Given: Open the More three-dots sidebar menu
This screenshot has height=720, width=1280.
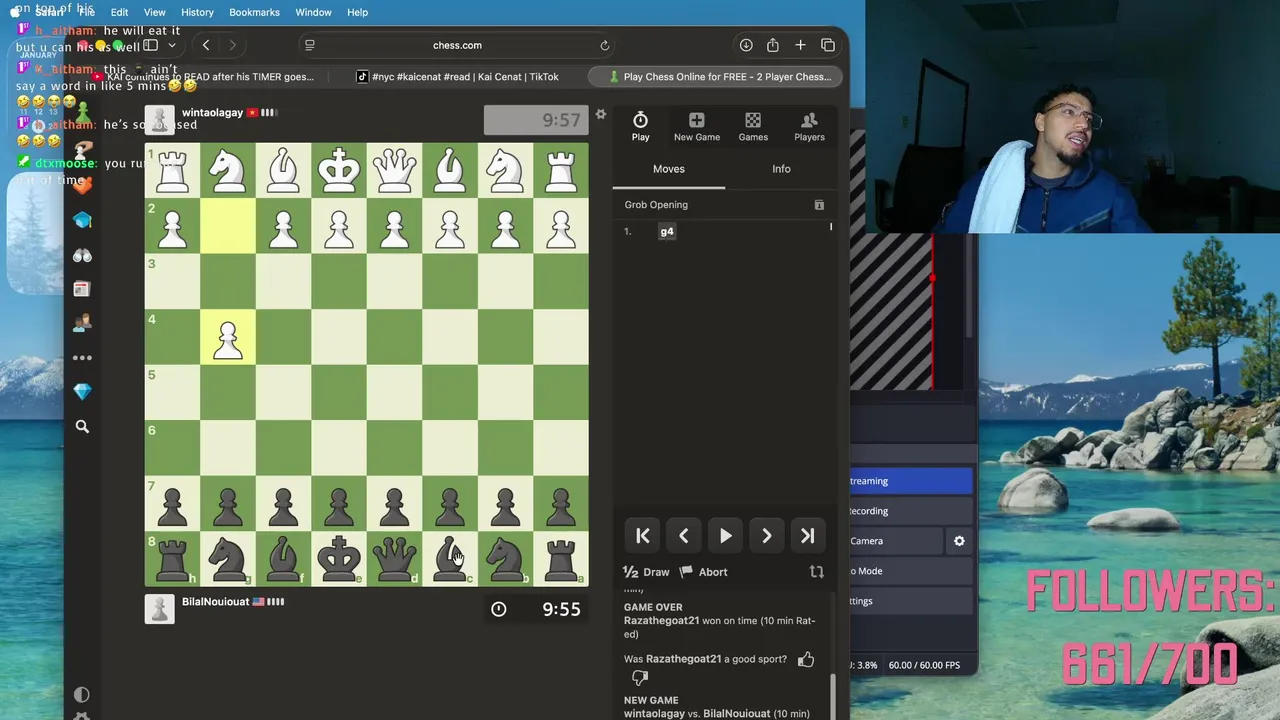Looking at the screenshot, I should (x=82, y=358).
